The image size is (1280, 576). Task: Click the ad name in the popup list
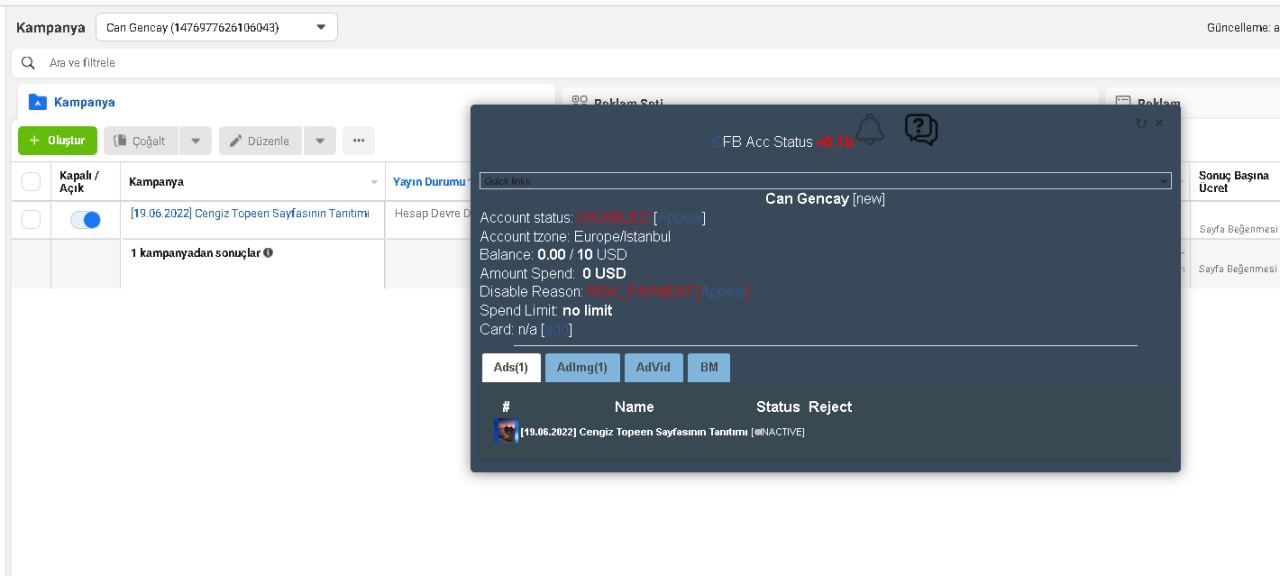click(x=634, y=432)
